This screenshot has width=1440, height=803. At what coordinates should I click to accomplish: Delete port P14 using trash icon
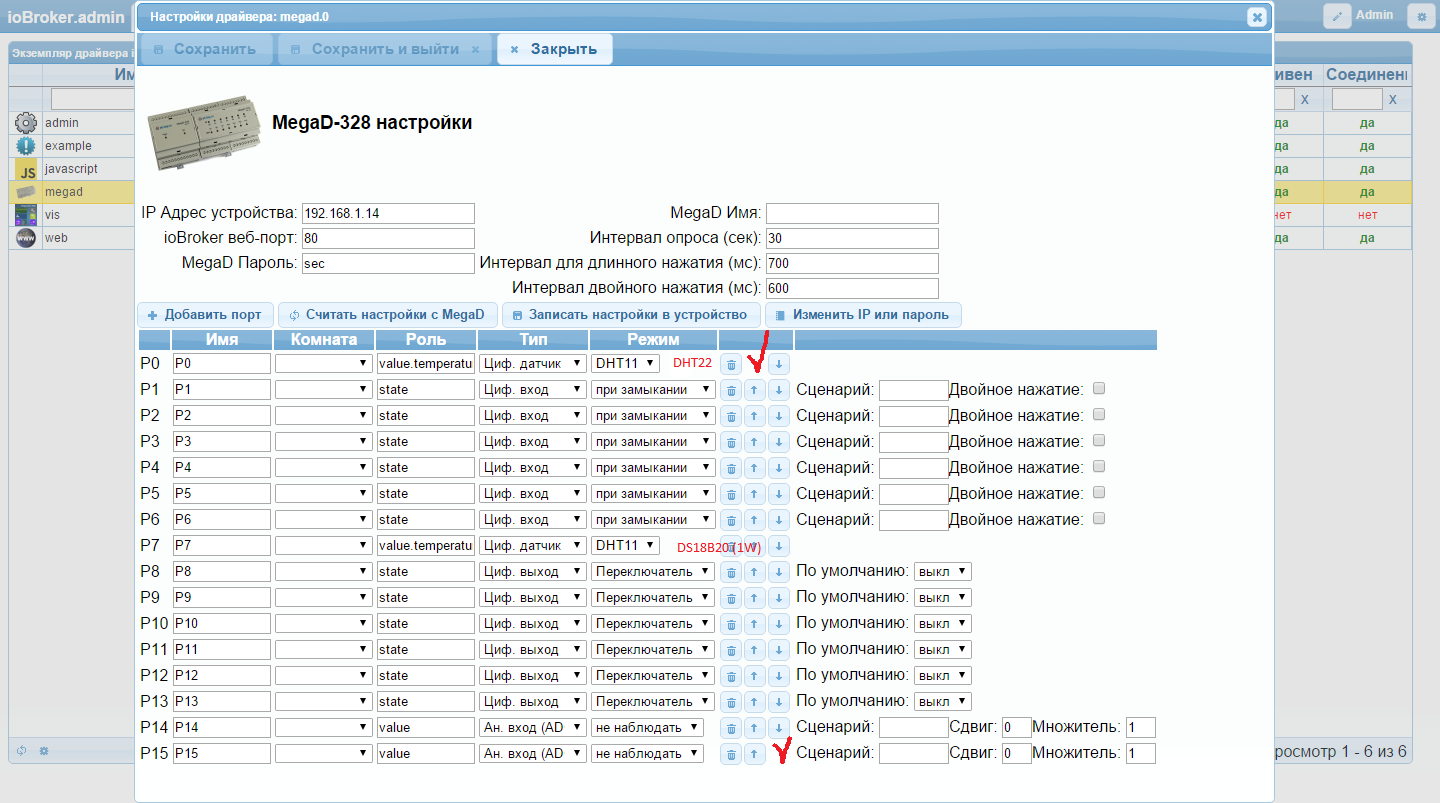point(731,727)
